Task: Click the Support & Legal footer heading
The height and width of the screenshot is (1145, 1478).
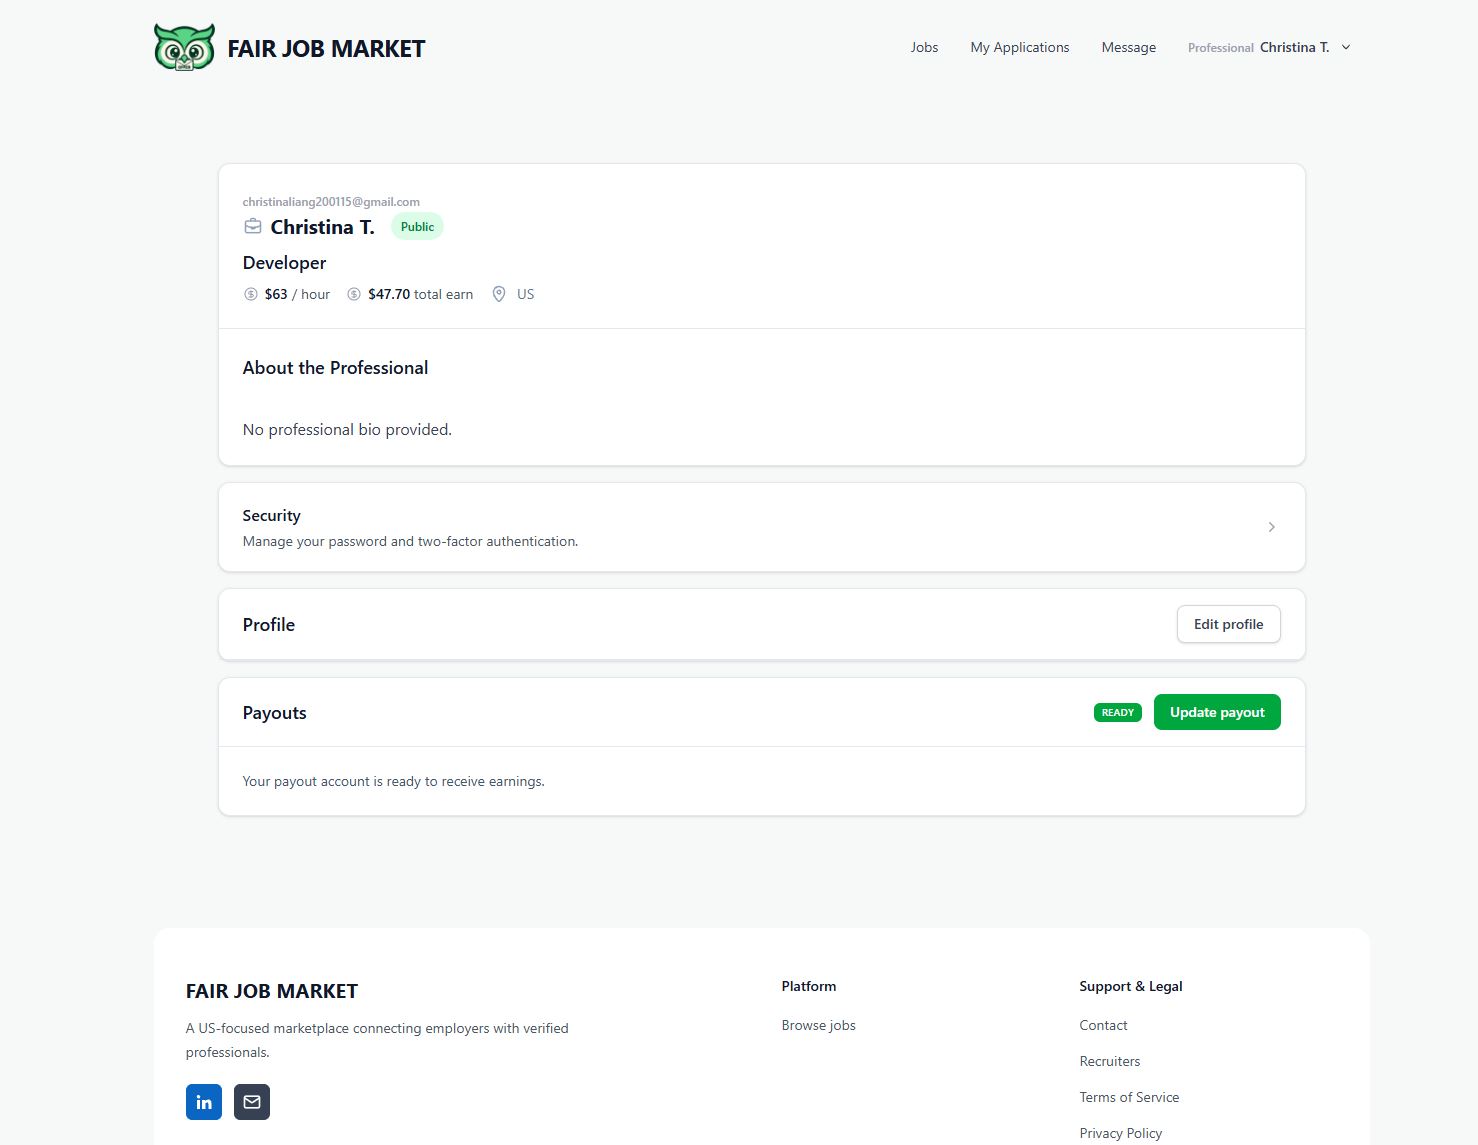Action: [1130, 986]
